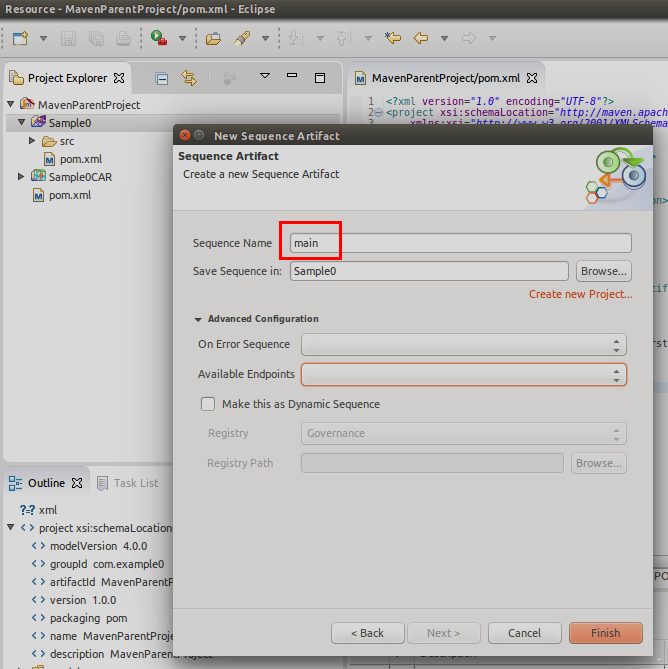This screenshot has height=669, width=668.
Task: Click Collapse All in Project Explorer
Action: coord(162,78)
